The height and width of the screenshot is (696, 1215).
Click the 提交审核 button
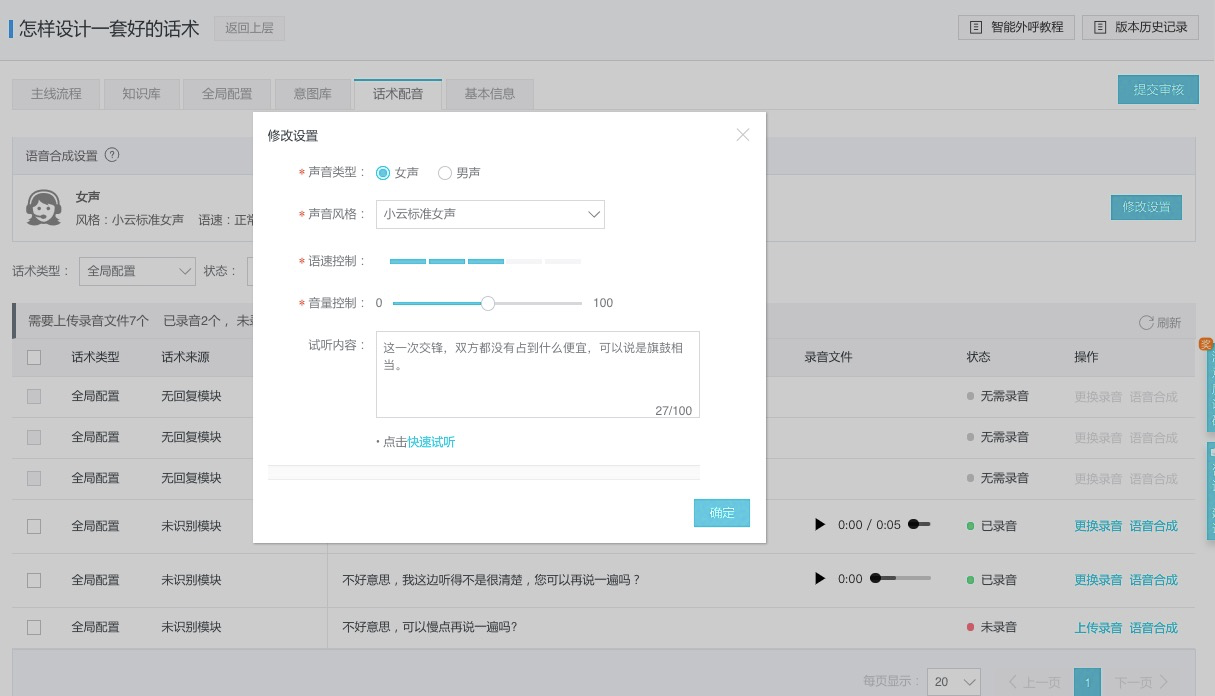[x=1158, y=89]
